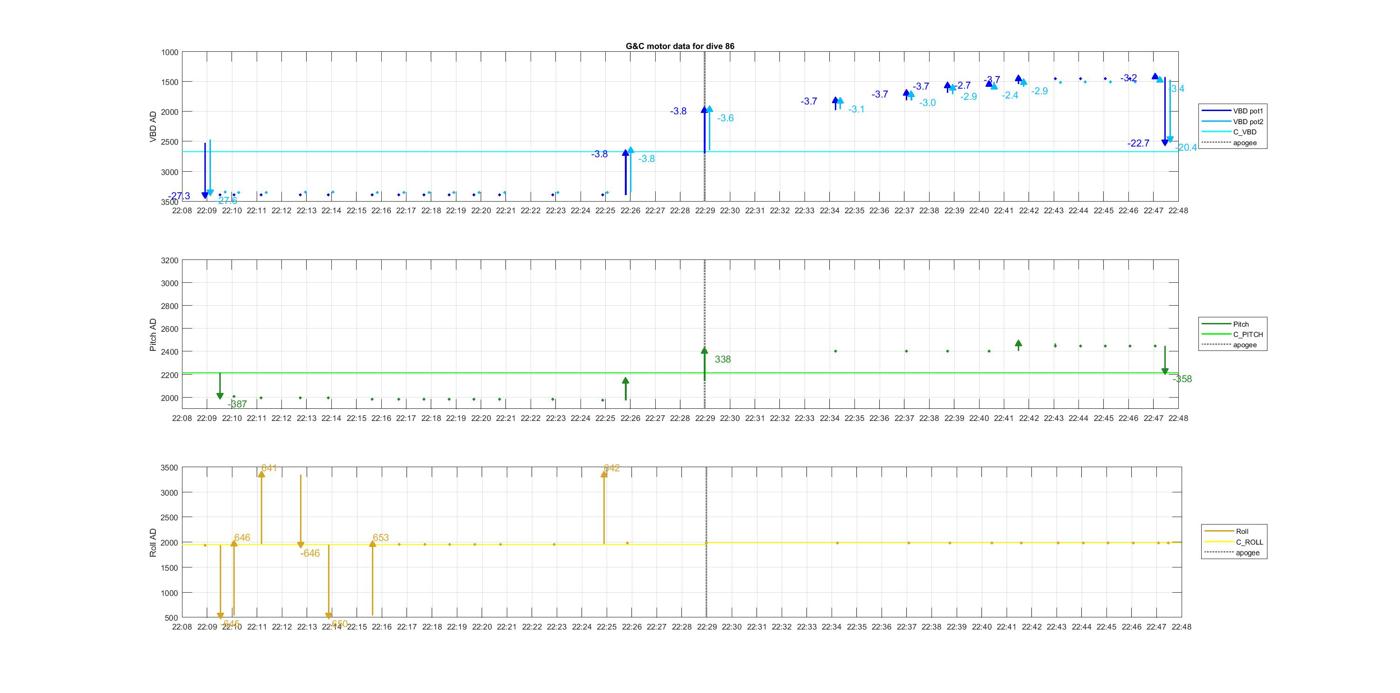
Task: Click the "-387" label on Pitch plot
Action: point(237,404)
